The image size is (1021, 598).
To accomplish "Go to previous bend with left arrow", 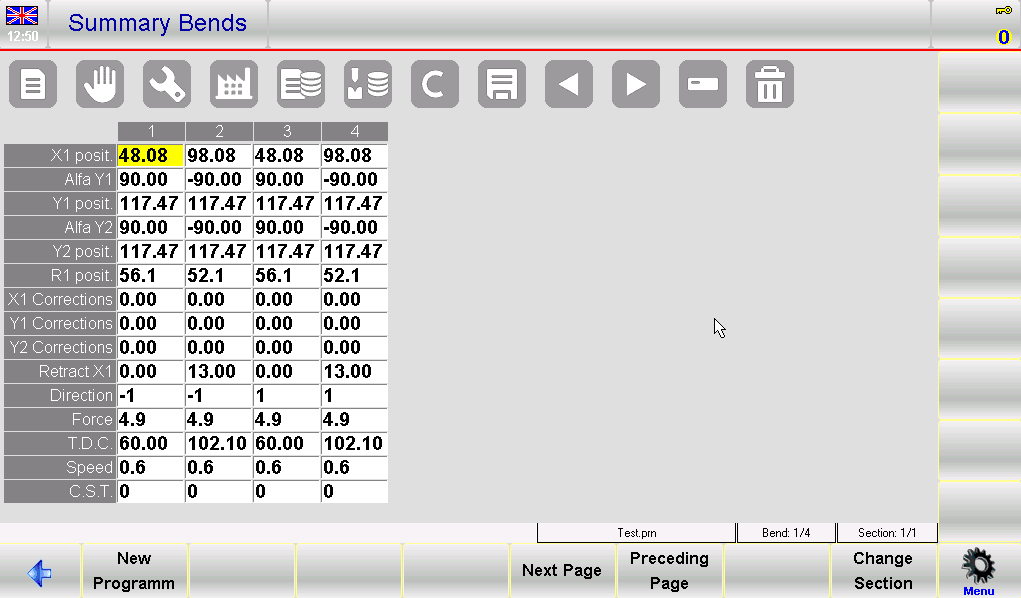I will 569,84.
